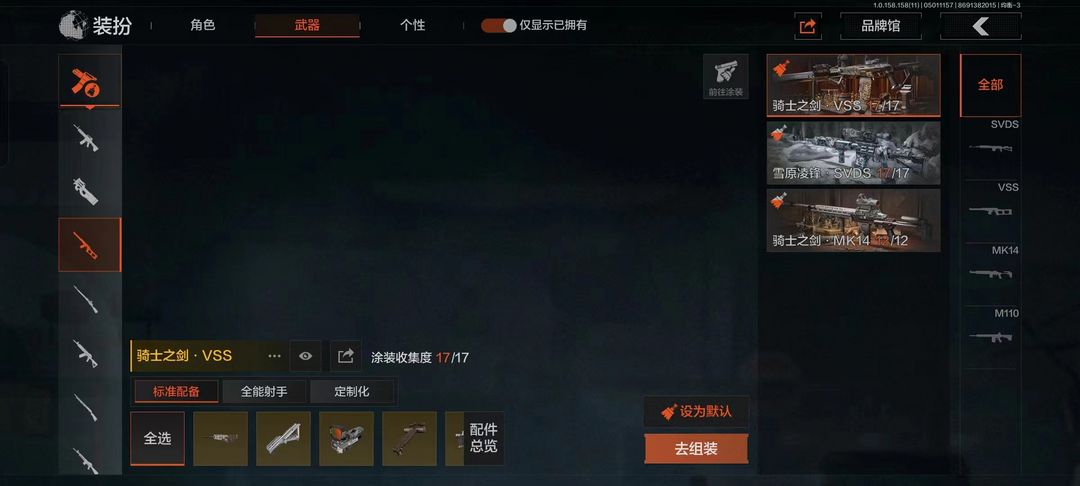
Task: Click the 去组装 button
Action: point(696,449)
